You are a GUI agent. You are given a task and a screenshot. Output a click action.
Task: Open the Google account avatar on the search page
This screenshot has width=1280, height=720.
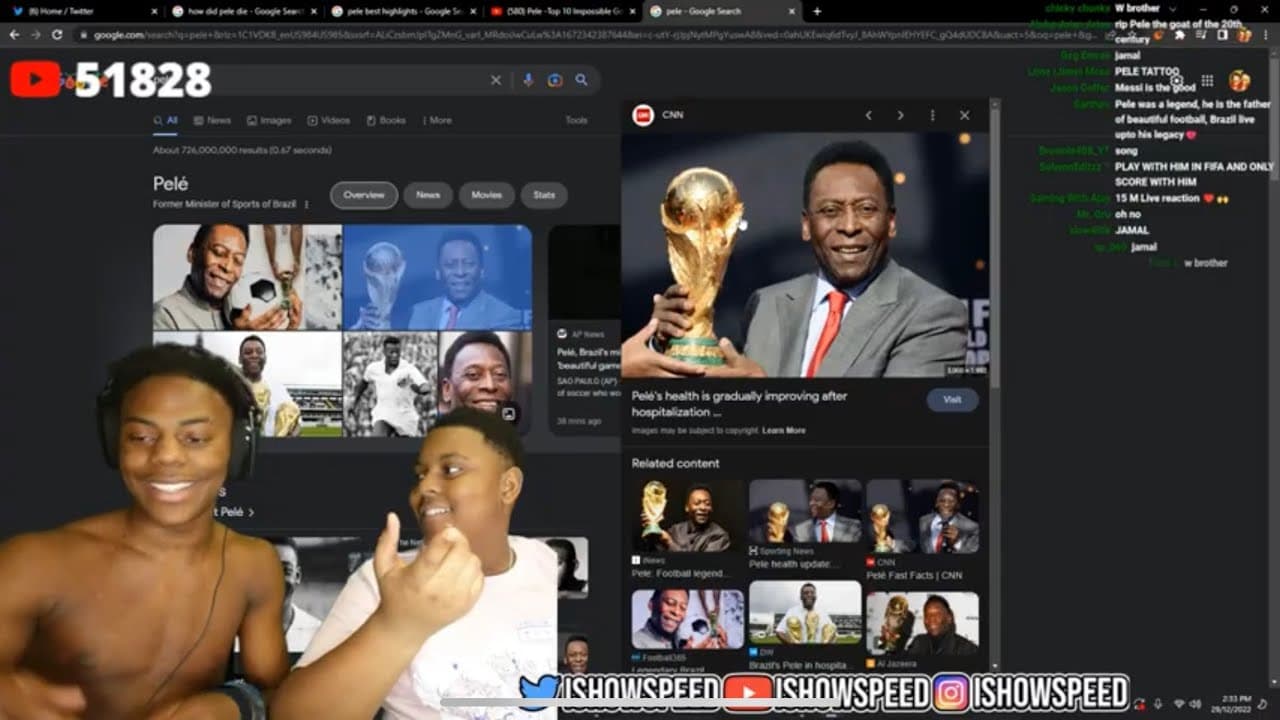1239,80
